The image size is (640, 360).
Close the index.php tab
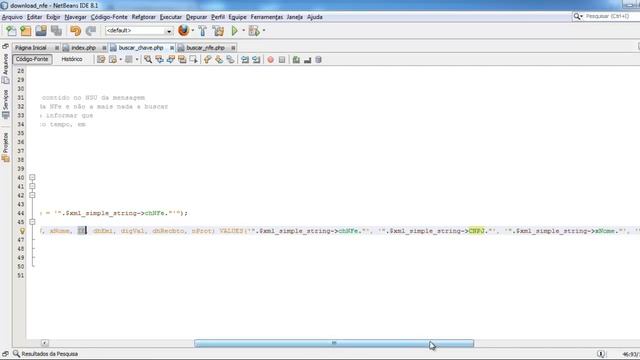104,48
